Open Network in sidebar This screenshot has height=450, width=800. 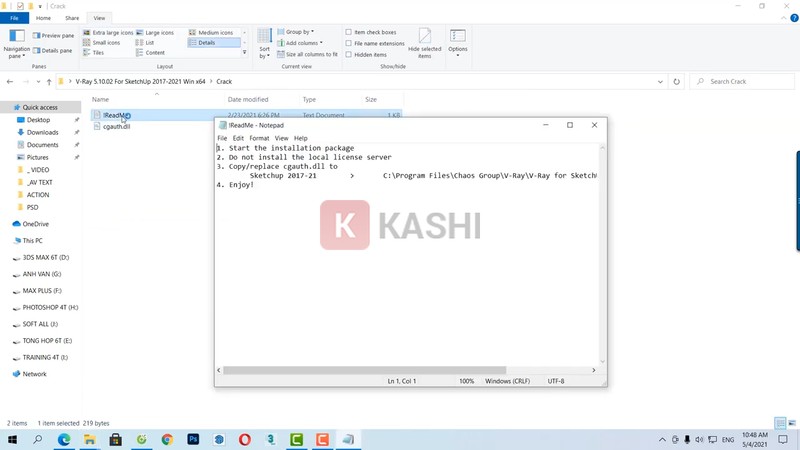pos(34,374)
